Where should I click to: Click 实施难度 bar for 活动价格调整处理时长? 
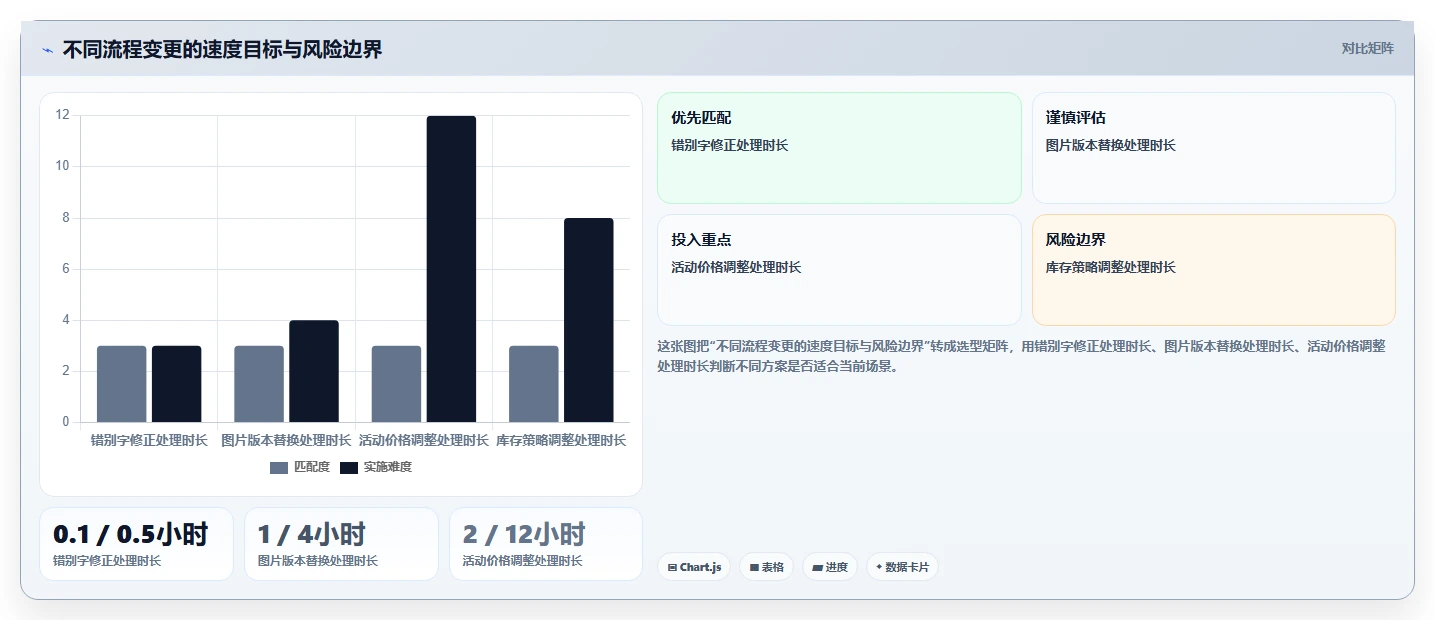coord(451,269)
